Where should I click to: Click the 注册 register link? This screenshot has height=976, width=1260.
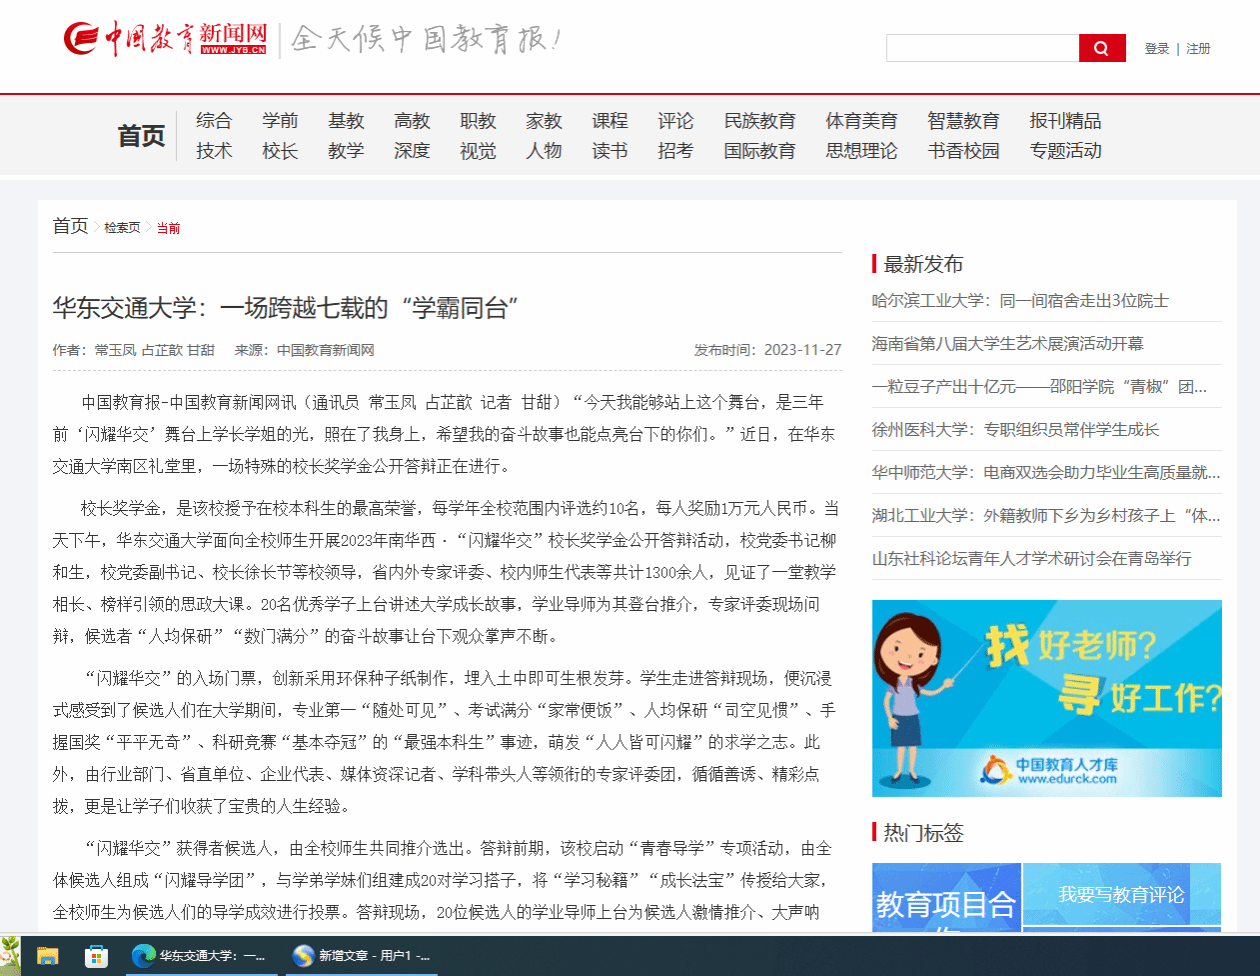click(1198, 49)
